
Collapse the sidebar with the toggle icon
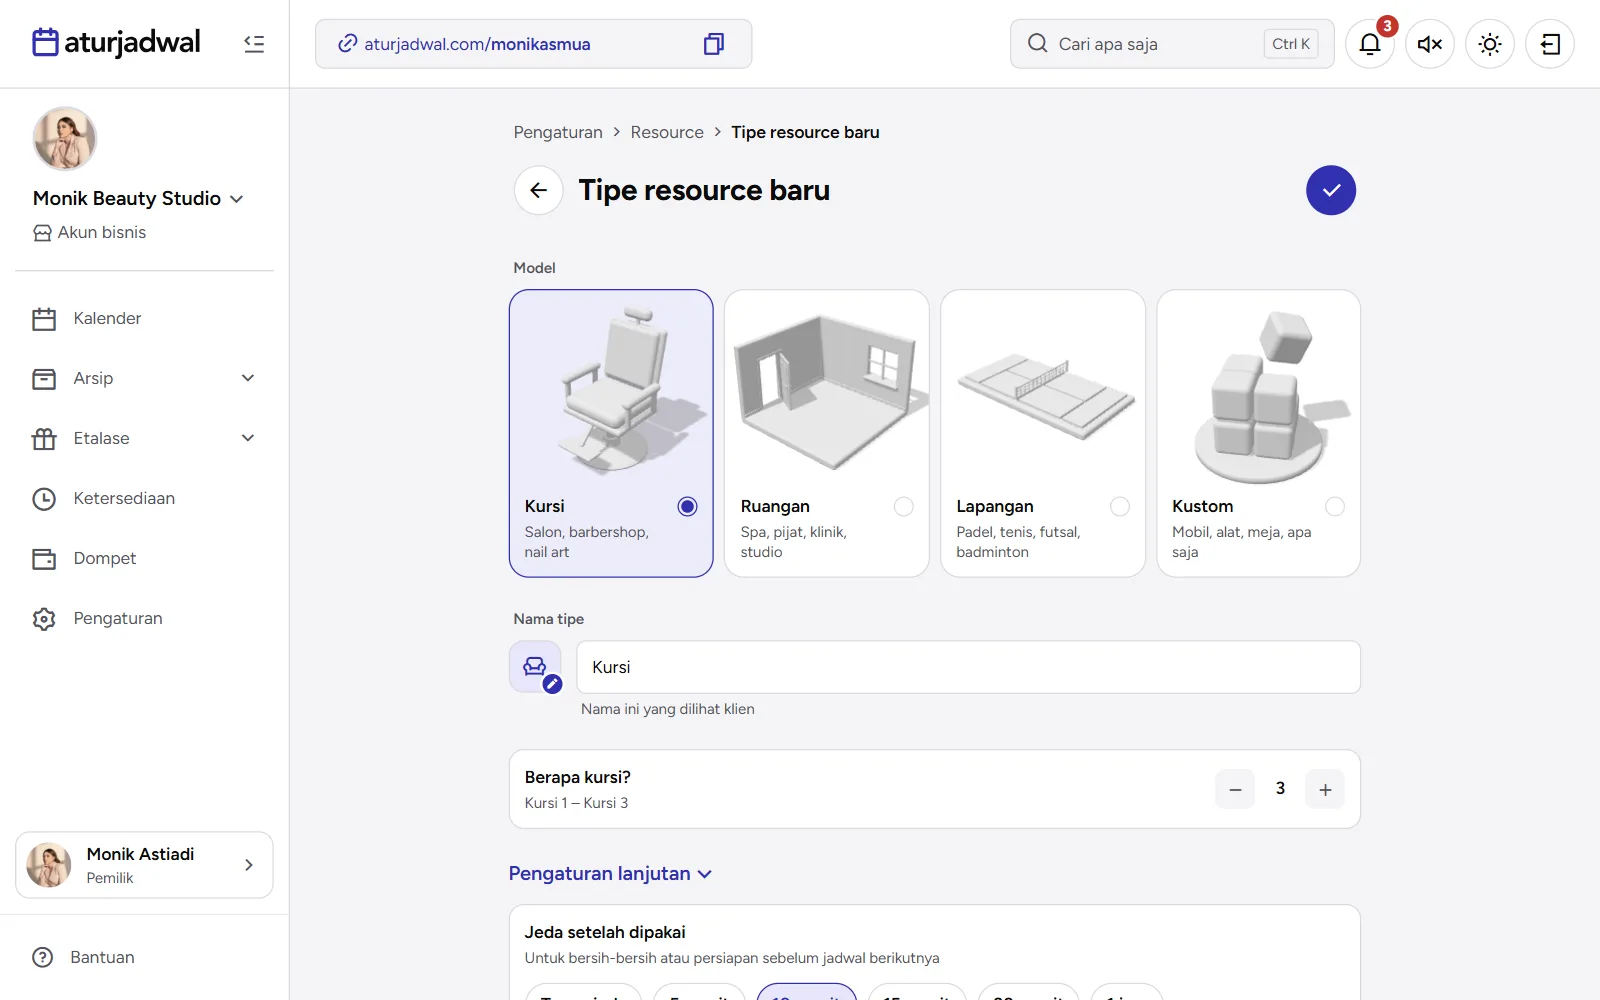pyautogui.click(x=254, y=44)
